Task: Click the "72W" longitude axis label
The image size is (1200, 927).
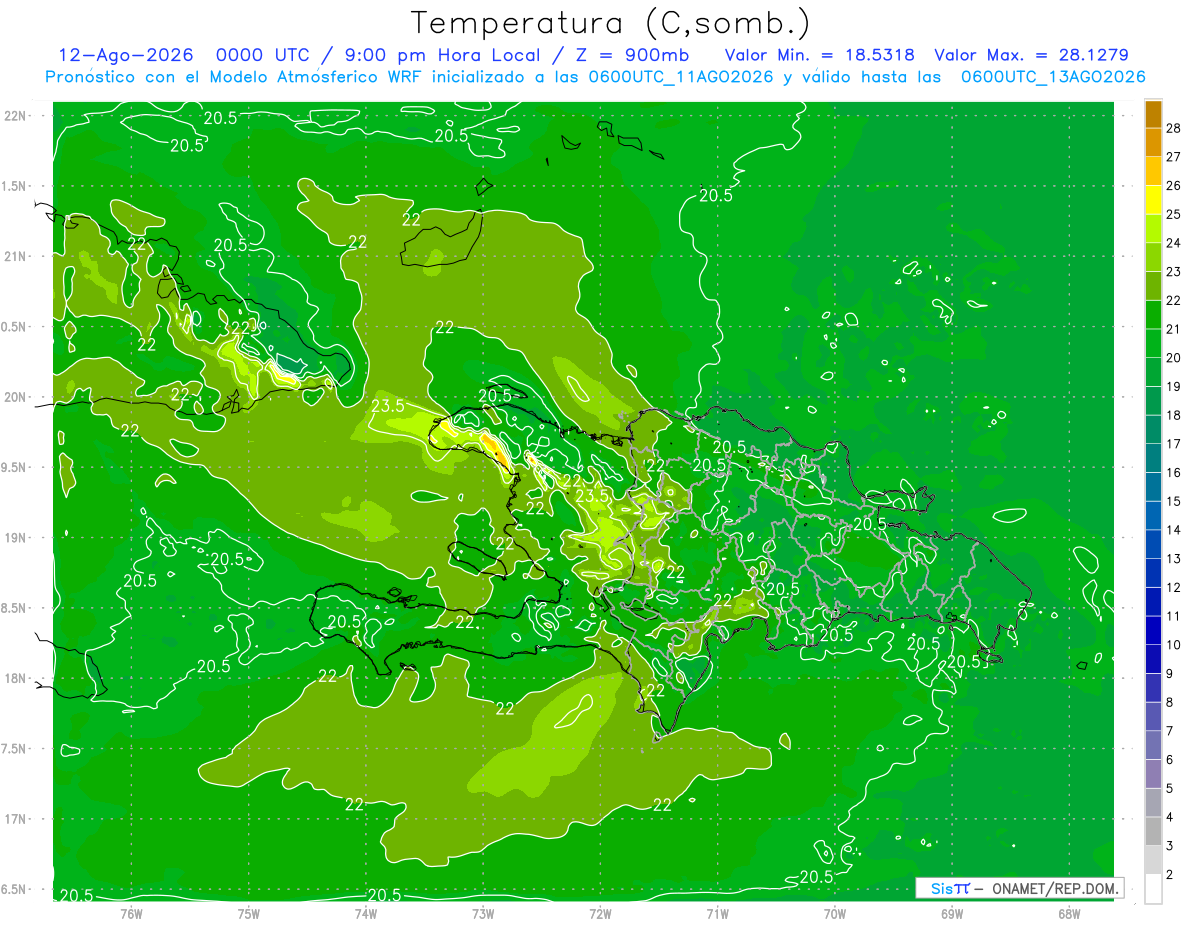Action: pyautogui.click(x=600, y=913)
